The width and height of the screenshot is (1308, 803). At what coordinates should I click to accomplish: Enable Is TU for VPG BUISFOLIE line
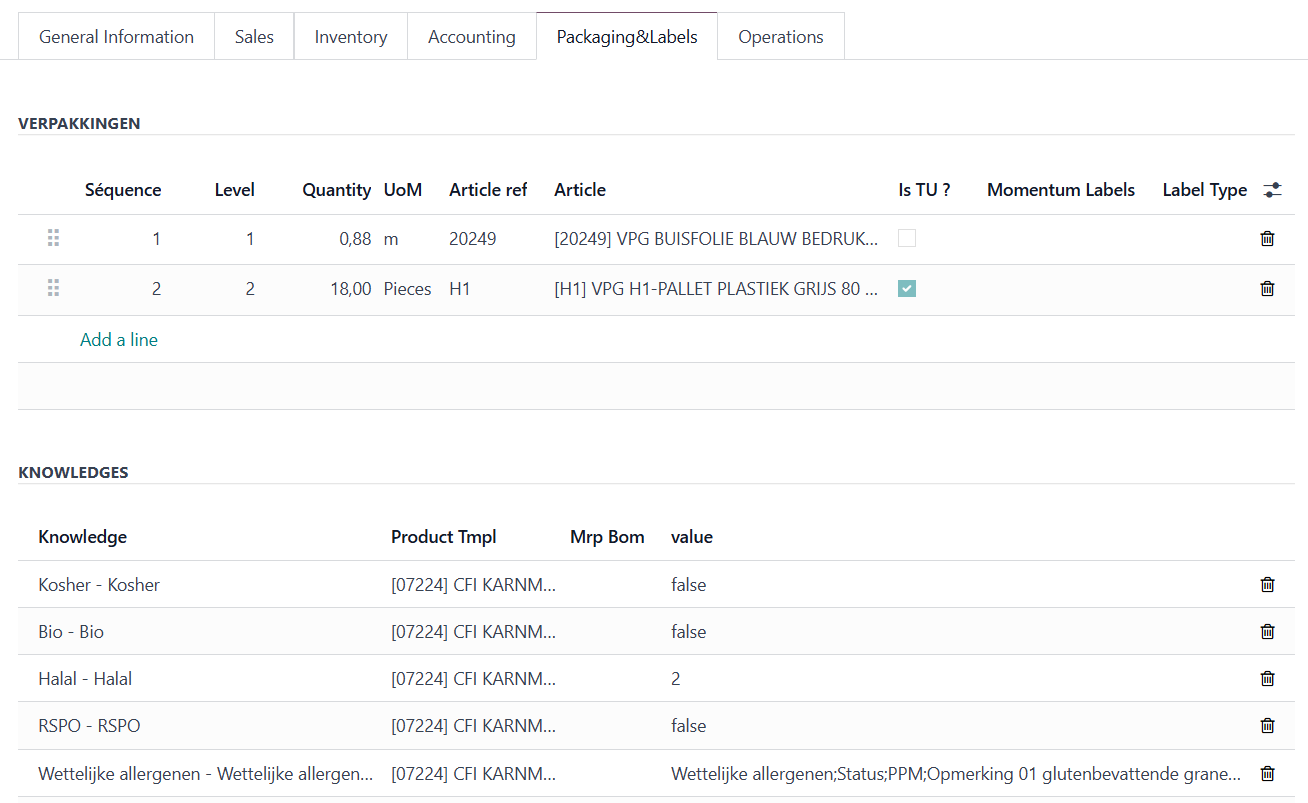[907, 239]
